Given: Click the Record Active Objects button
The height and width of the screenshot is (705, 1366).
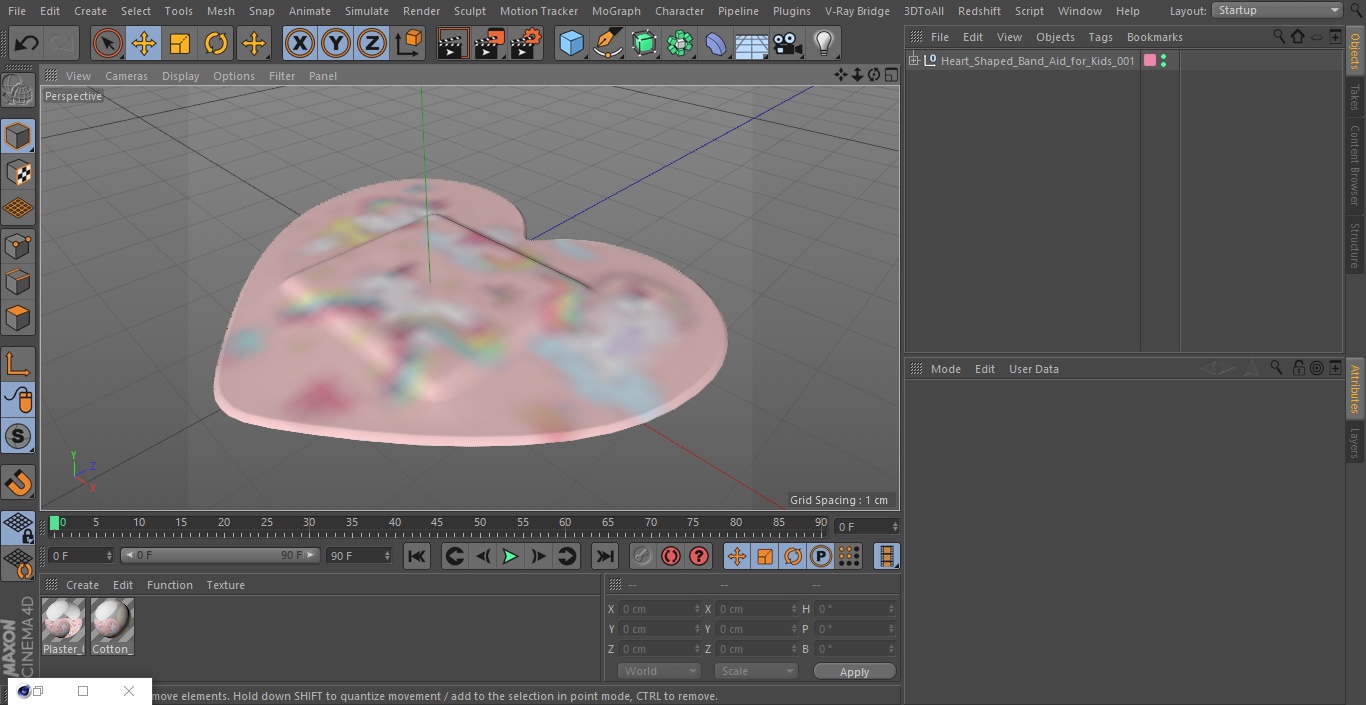Looking at the screenshot, I should [x=642, y=556].
